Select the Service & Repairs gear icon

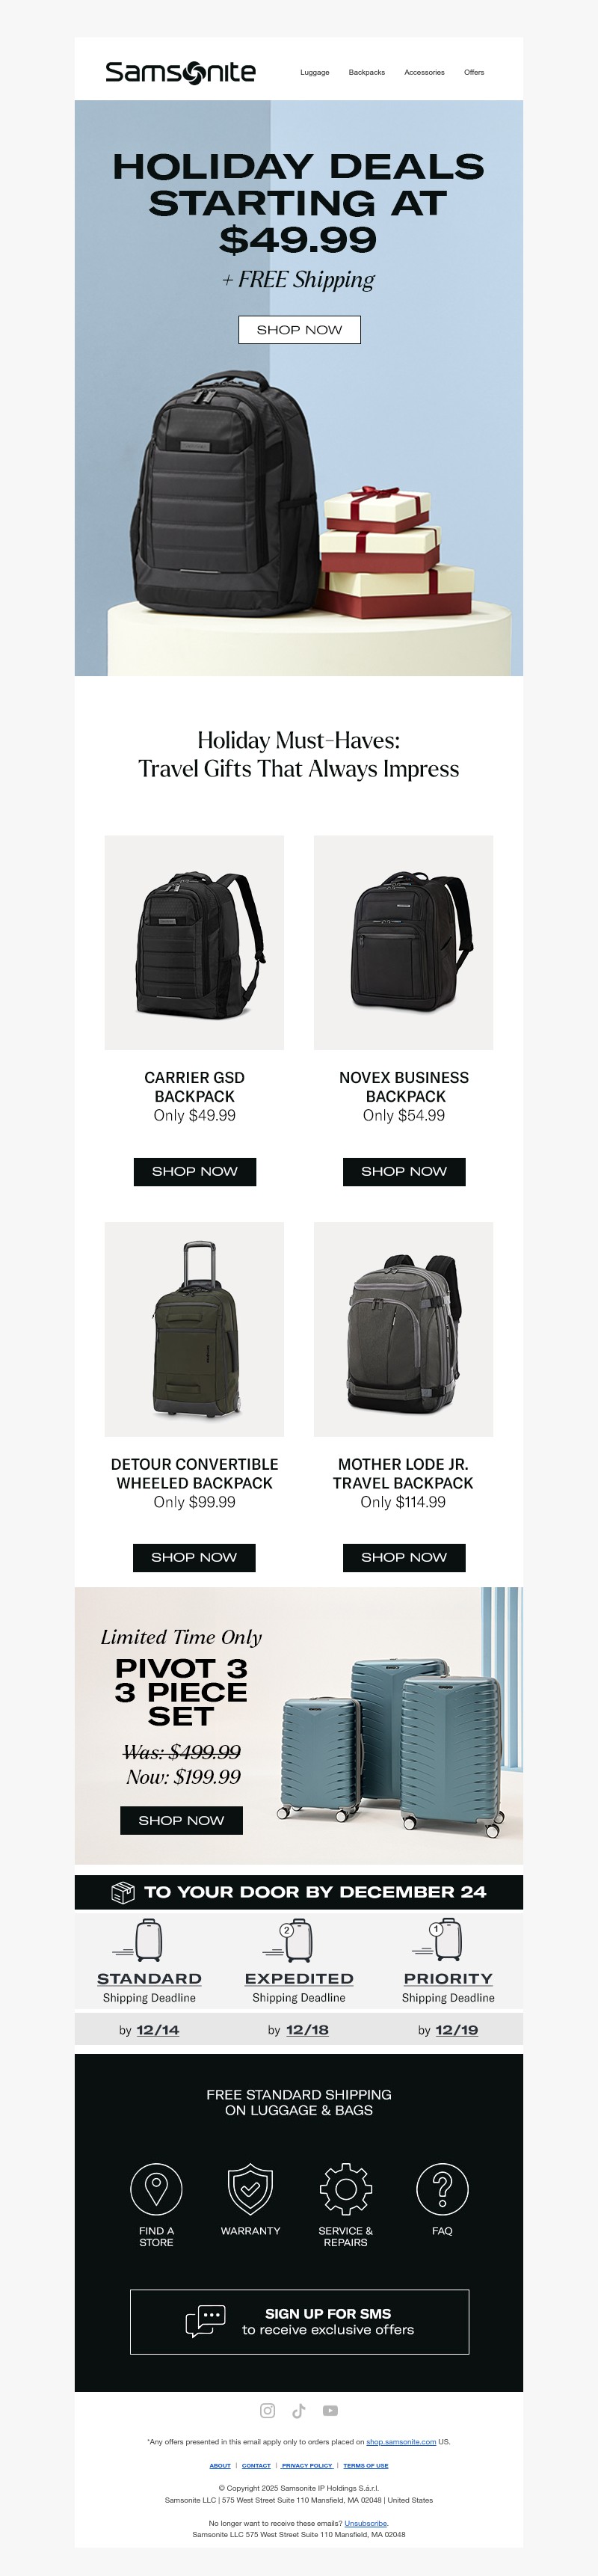[345, 2188]
